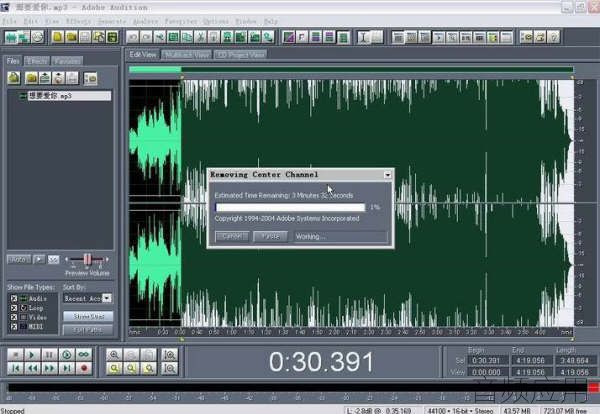Click the preview play button in Files panel
600x414 pixels.
pyautogui.click(x=39, y=259)
